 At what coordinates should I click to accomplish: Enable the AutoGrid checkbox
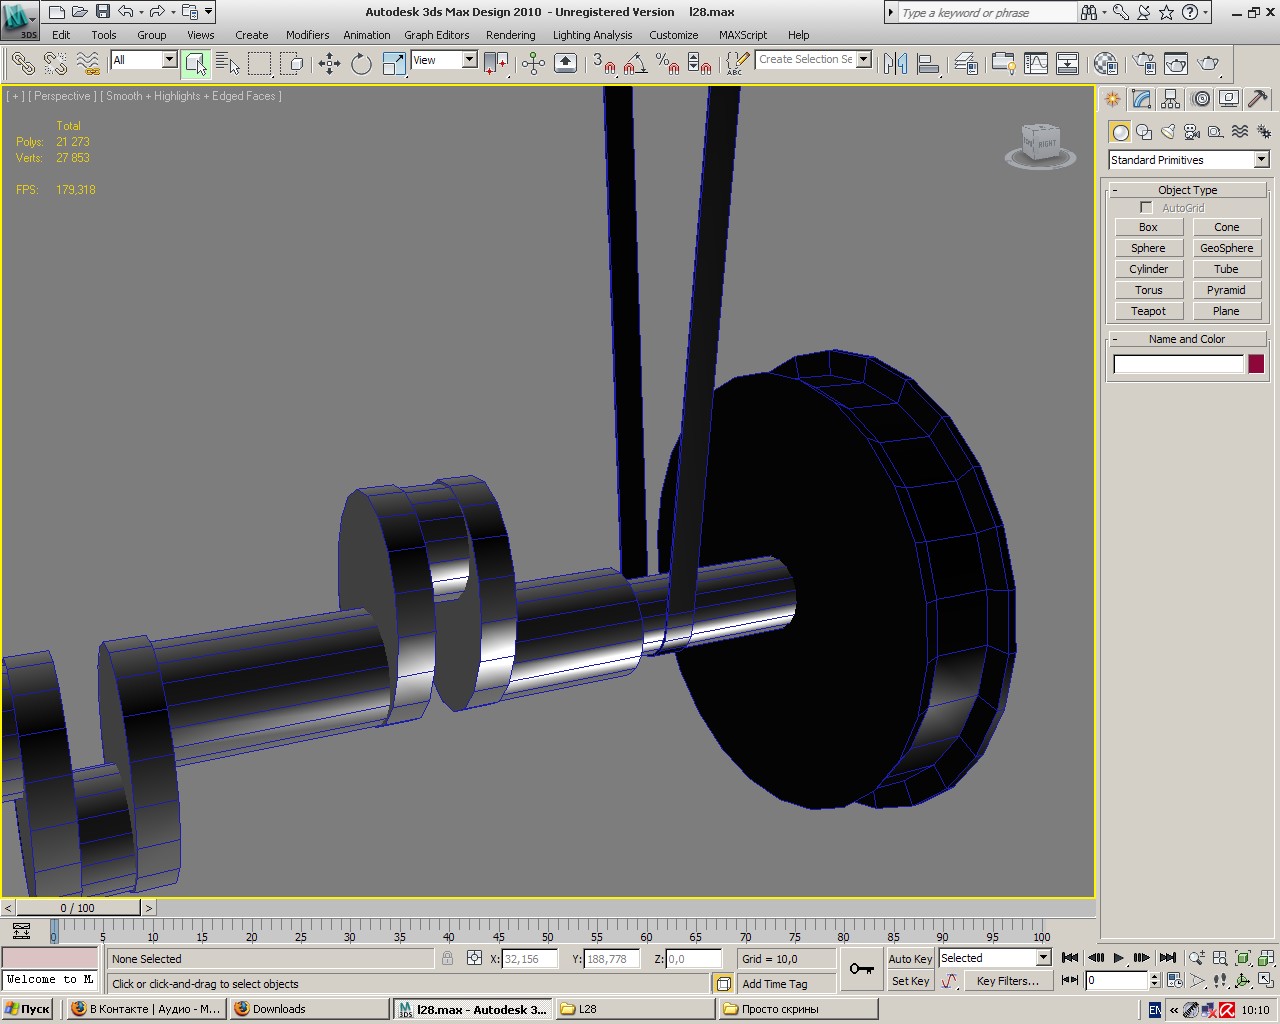(x=1146, y=208)
